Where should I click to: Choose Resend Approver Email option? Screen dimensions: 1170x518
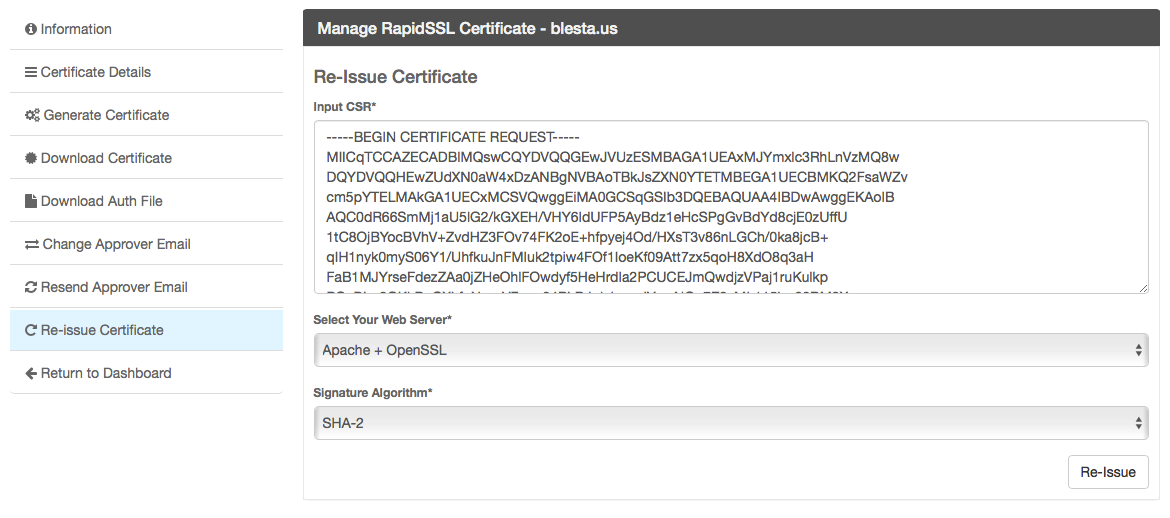pyautogui.click(x=113, y=288)
